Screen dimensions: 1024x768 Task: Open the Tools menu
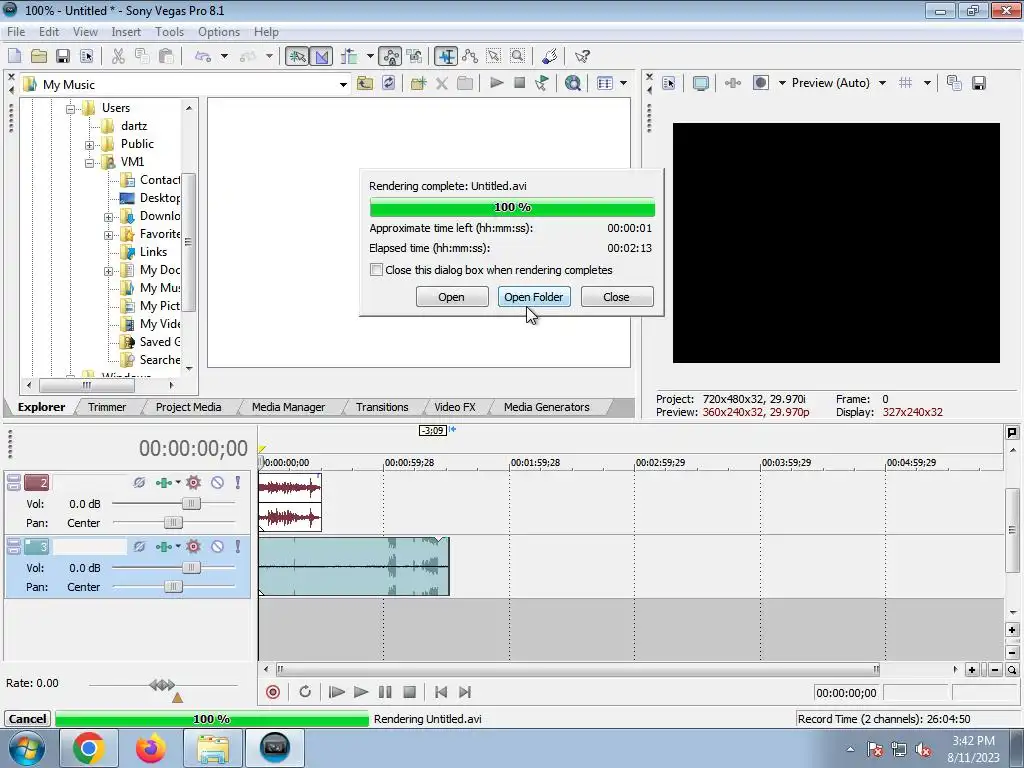[169, 31]
